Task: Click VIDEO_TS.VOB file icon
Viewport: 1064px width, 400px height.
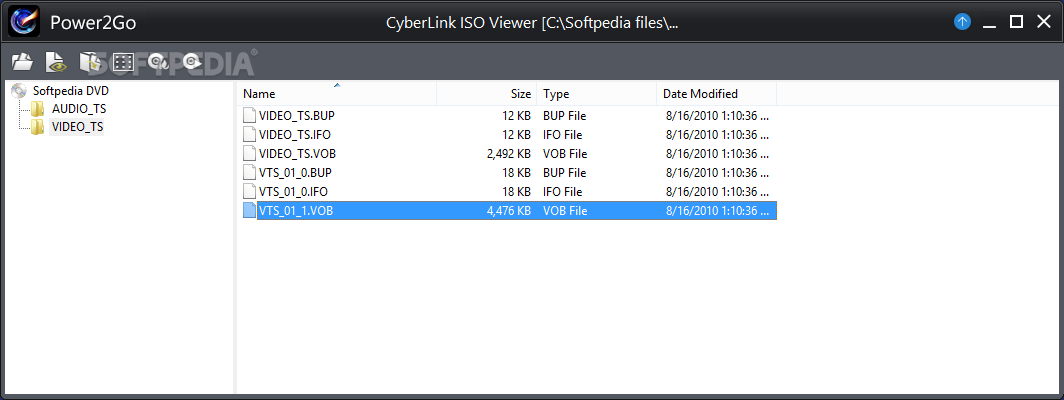Action: 250,153
